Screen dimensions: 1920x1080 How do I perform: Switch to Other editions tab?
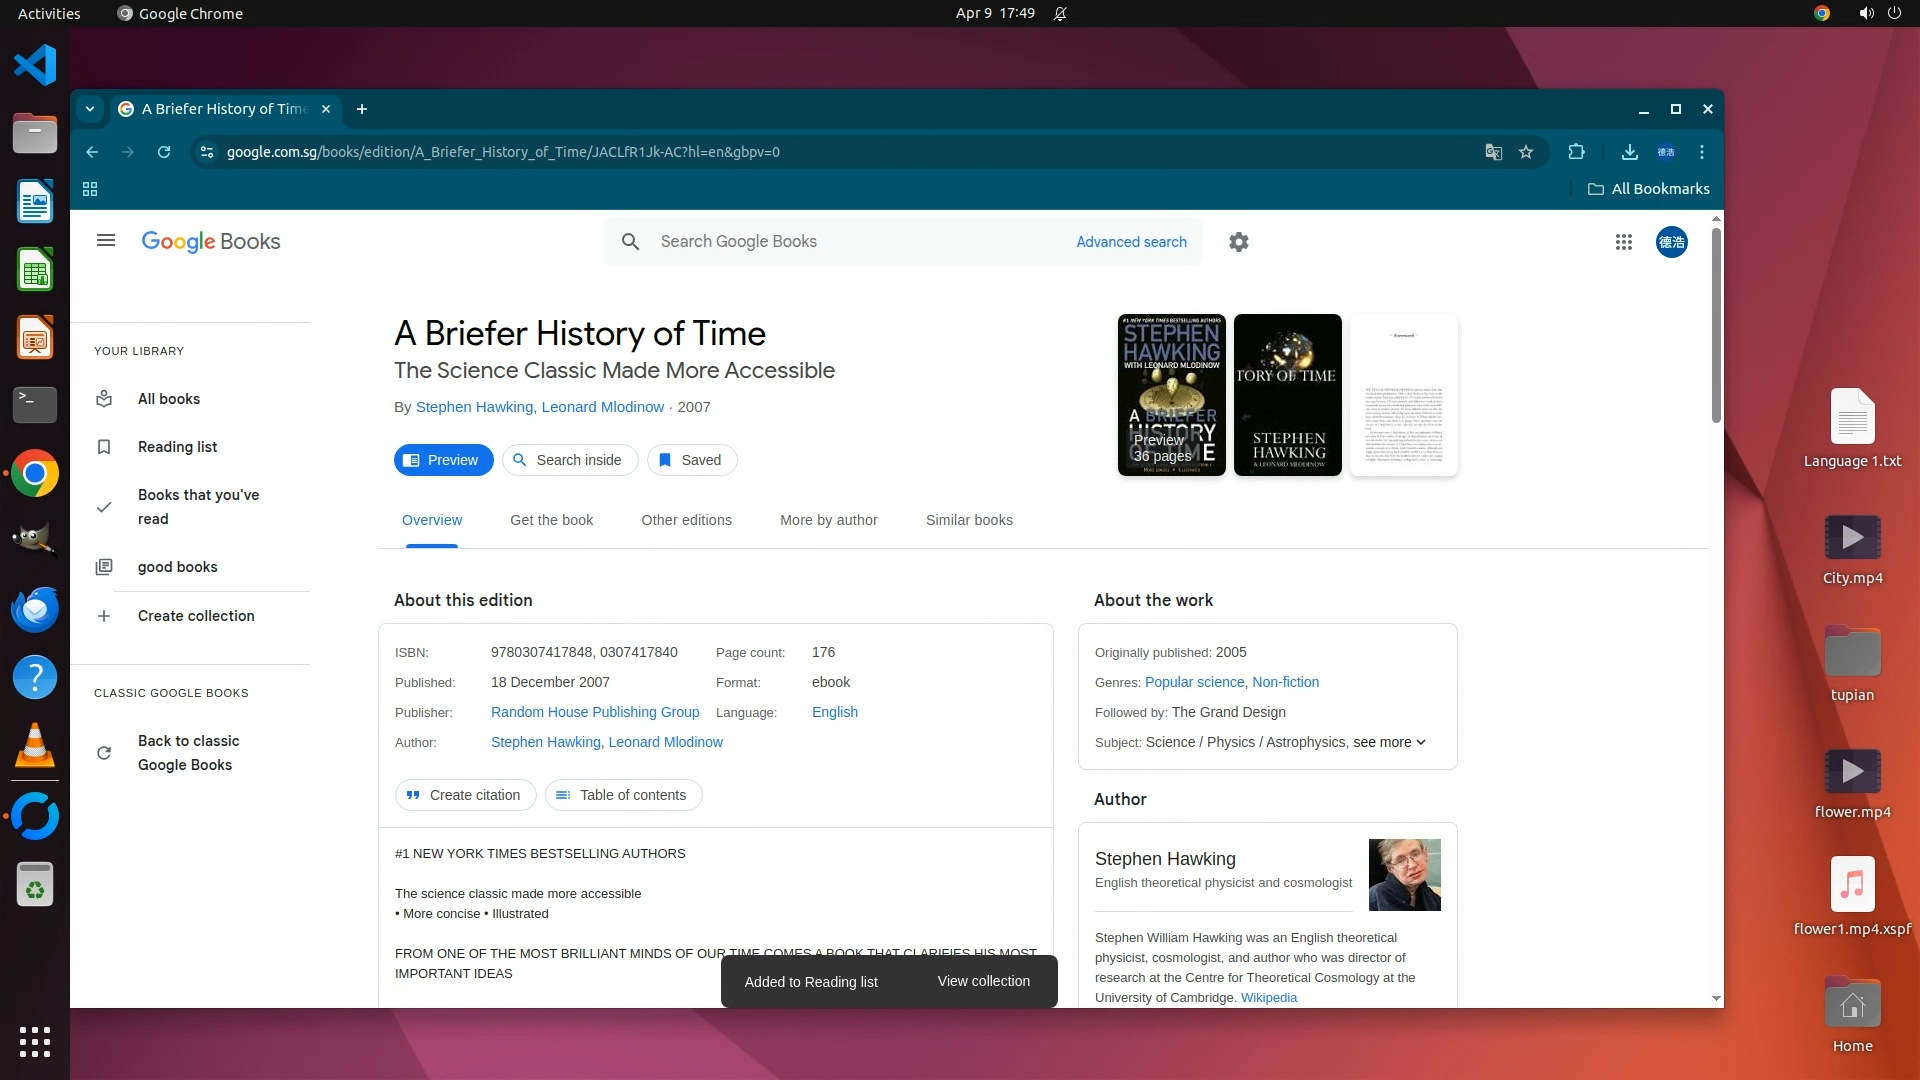tap(686, 520)
